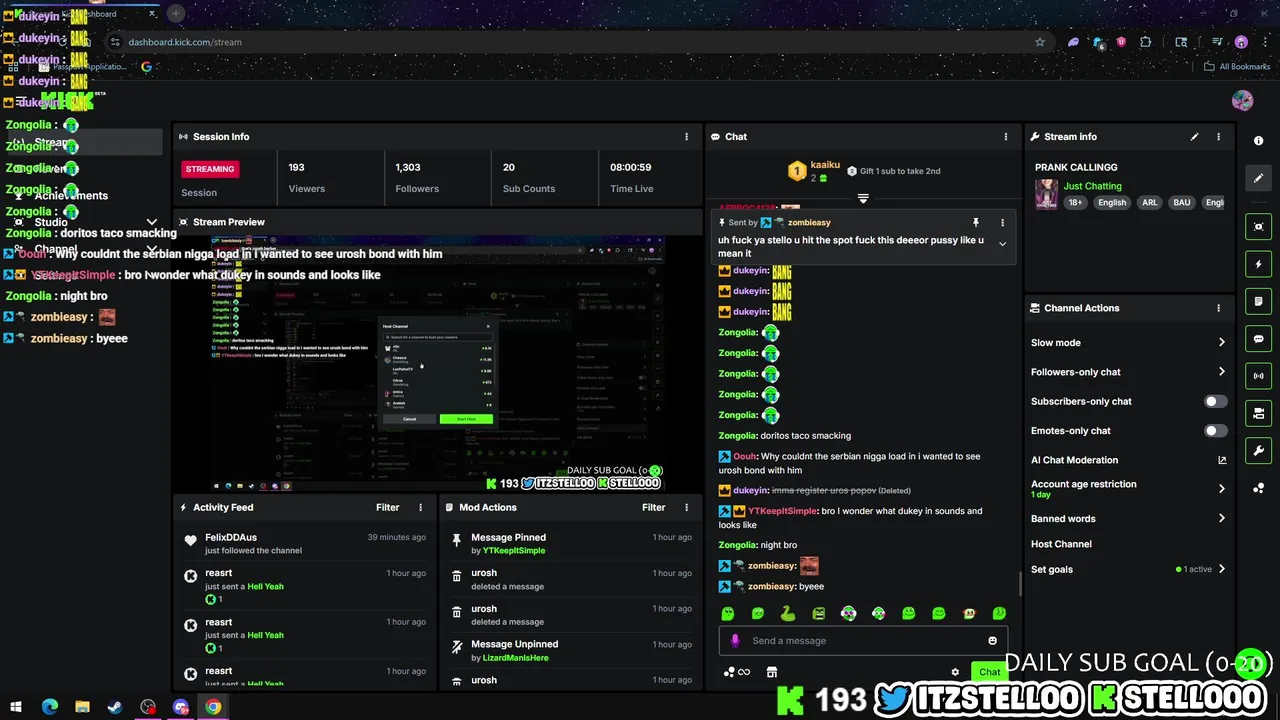Click the Windows Start button

16,707
